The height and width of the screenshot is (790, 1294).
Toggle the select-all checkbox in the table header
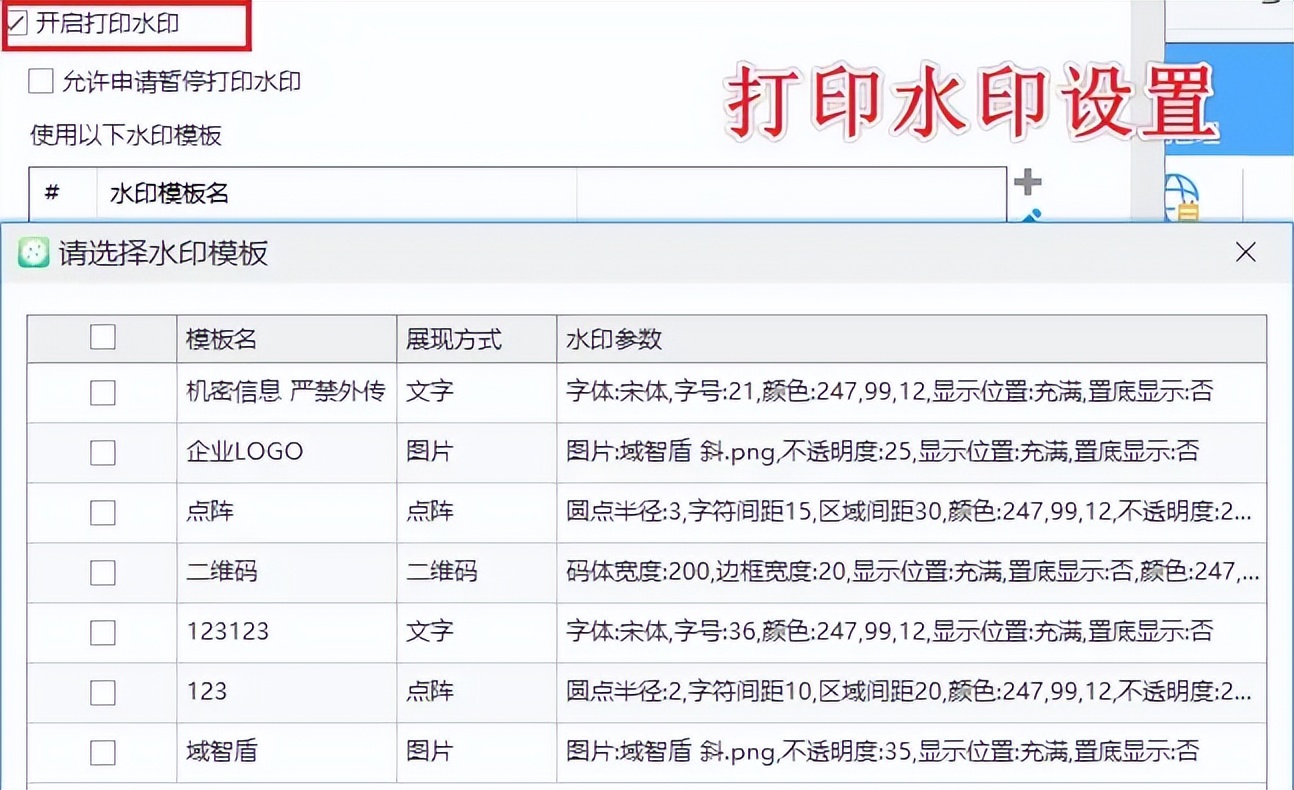[x=101, y=337]
